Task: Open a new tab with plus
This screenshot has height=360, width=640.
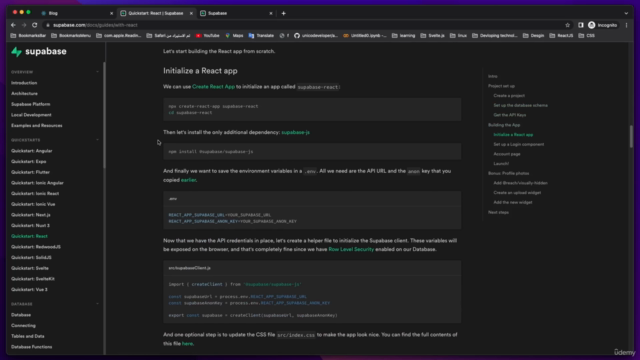Action: pos(283,13)
